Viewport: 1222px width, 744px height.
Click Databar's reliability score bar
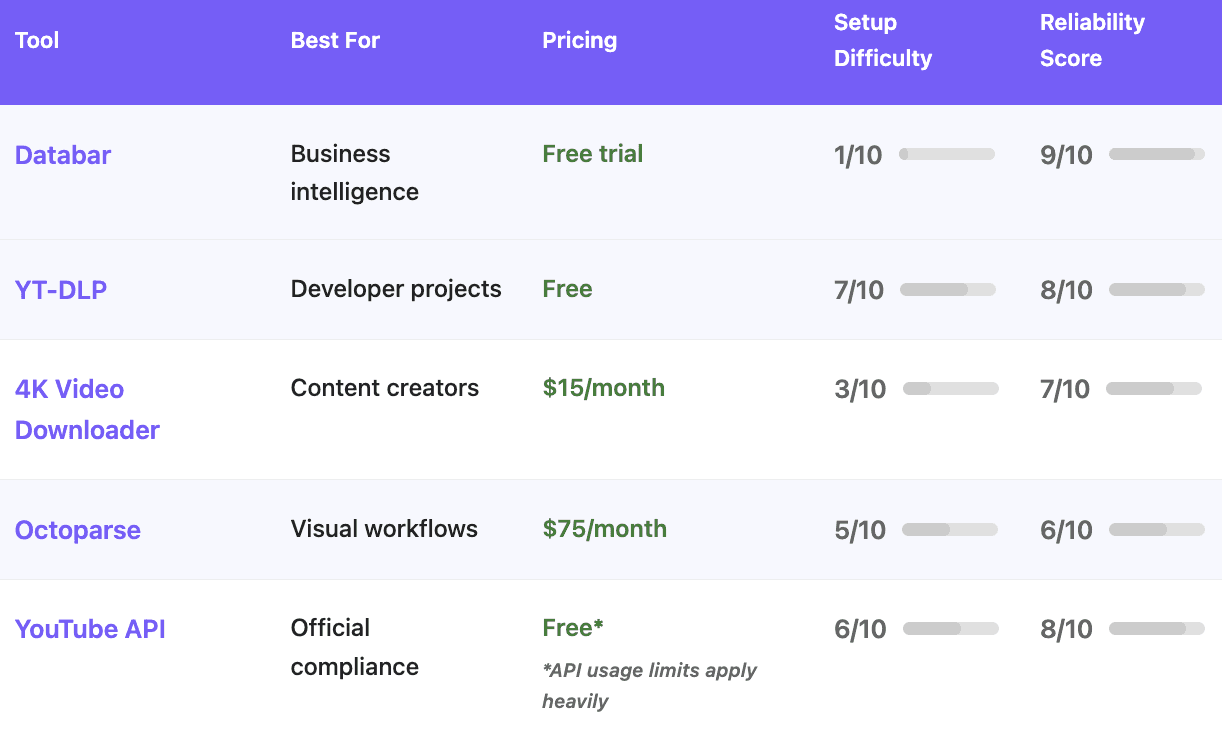(1157, 154)
